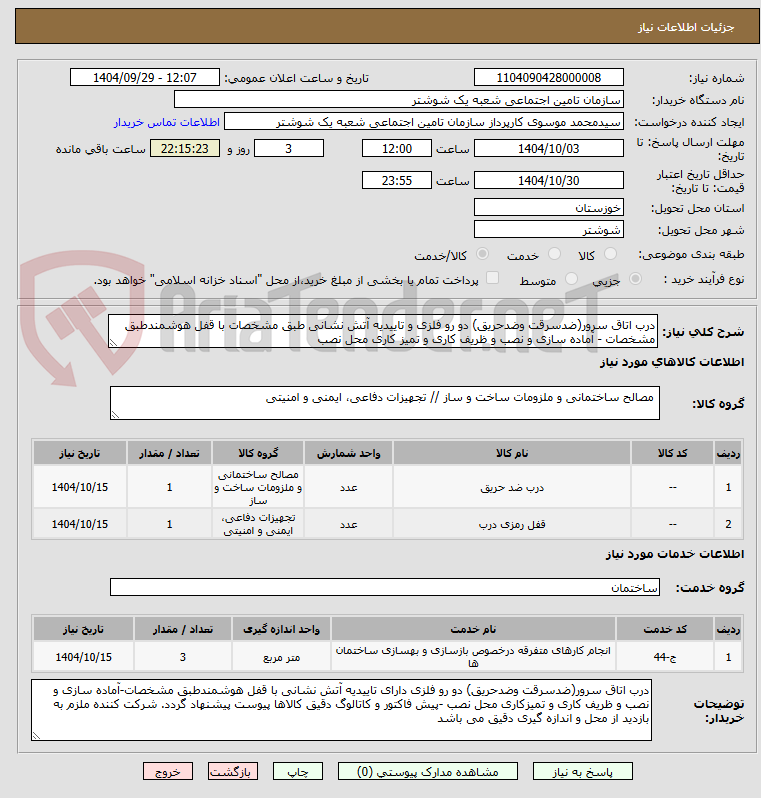Click the واحد اندازه گیری column header
Image resolution: width=761 pixels, height=798 pixels.
coord(281,629)
